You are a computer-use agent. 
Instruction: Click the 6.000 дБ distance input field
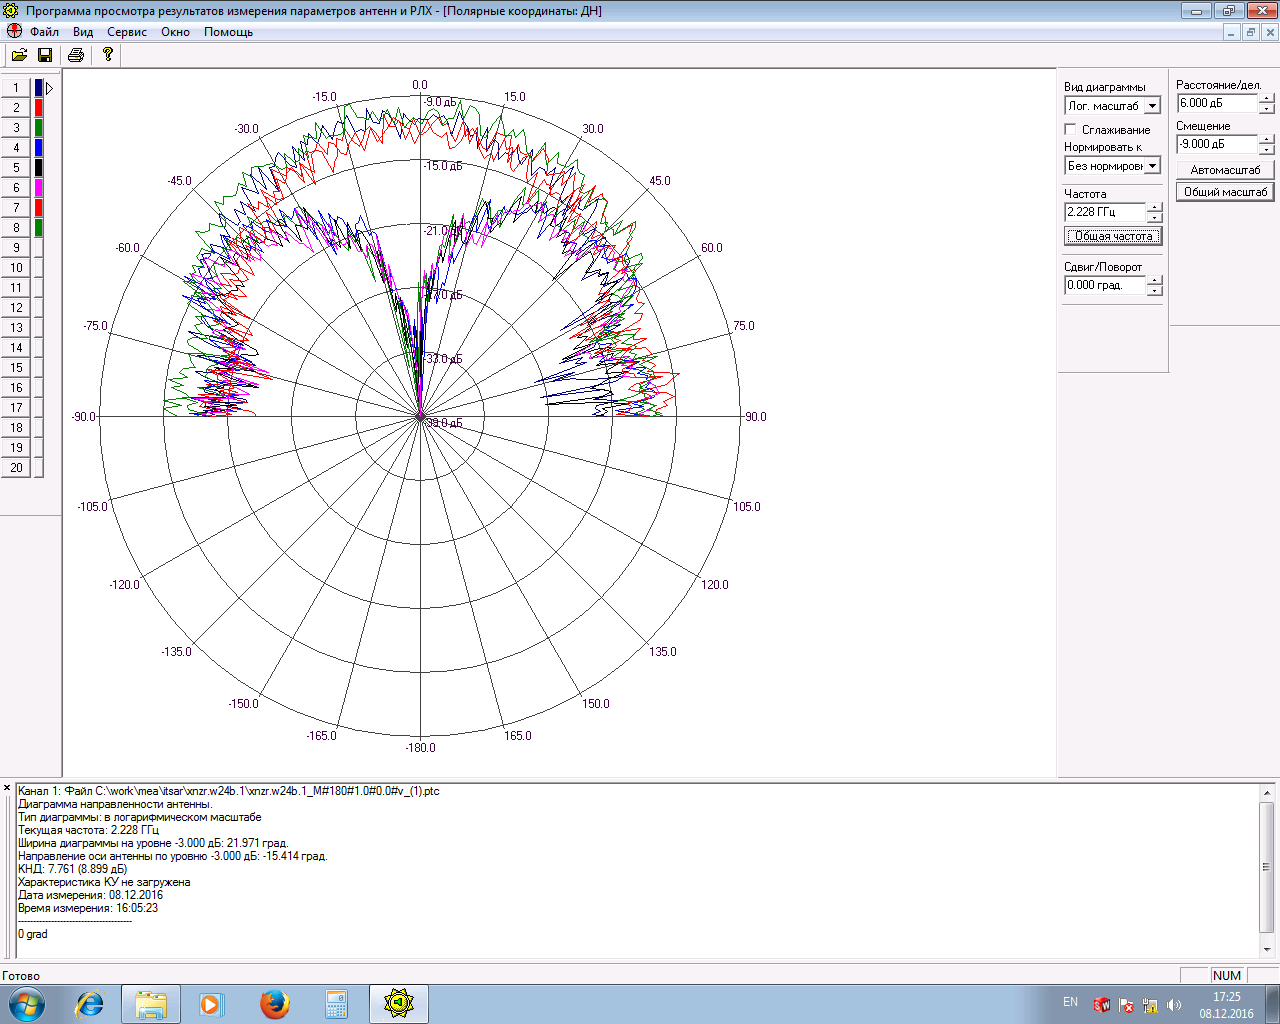coord(1217,104)
